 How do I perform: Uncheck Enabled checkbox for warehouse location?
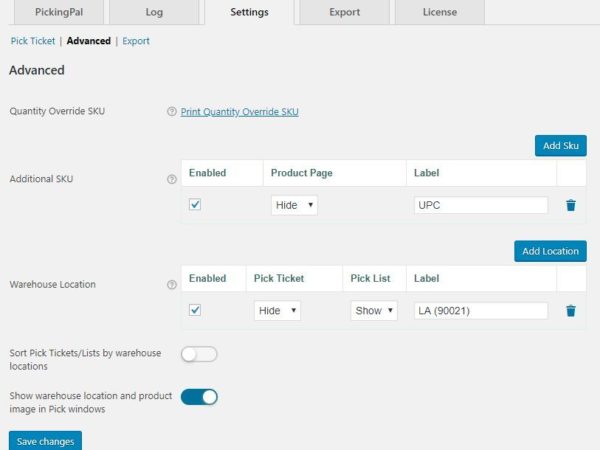coord(195,310)
